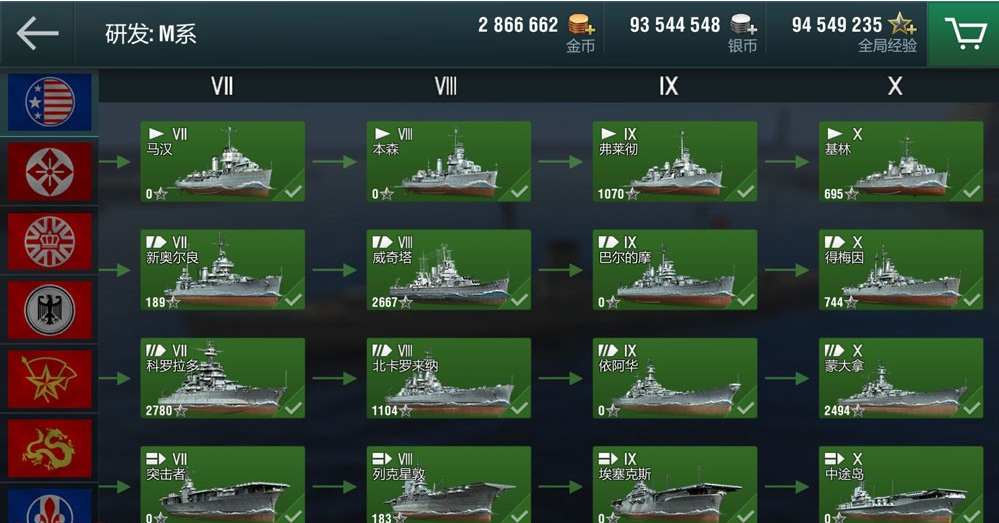Convert global XP via the 全局经验 star icon
Image resolution: width=999 pixels, height=523 pixels.
[x=902, y=25]
